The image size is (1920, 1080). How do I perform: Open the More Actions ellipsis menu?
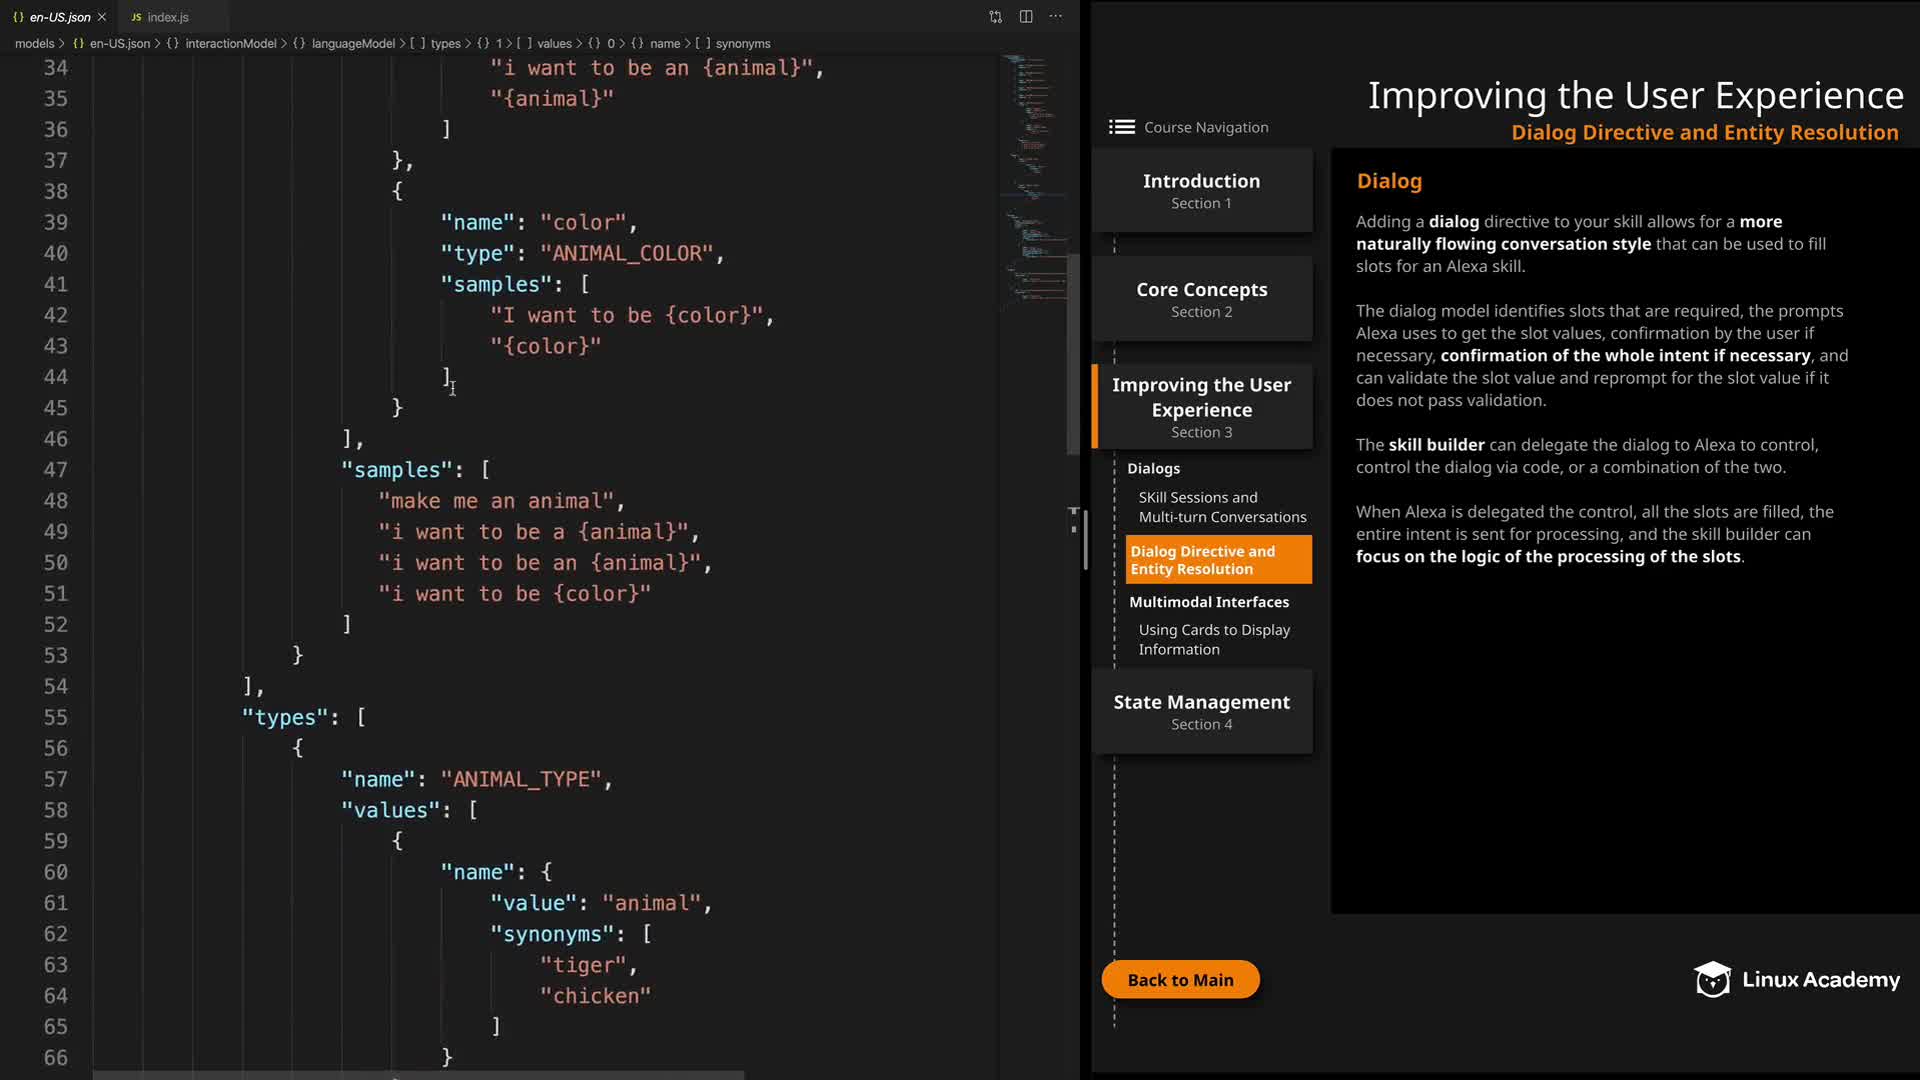(1056, 17)
